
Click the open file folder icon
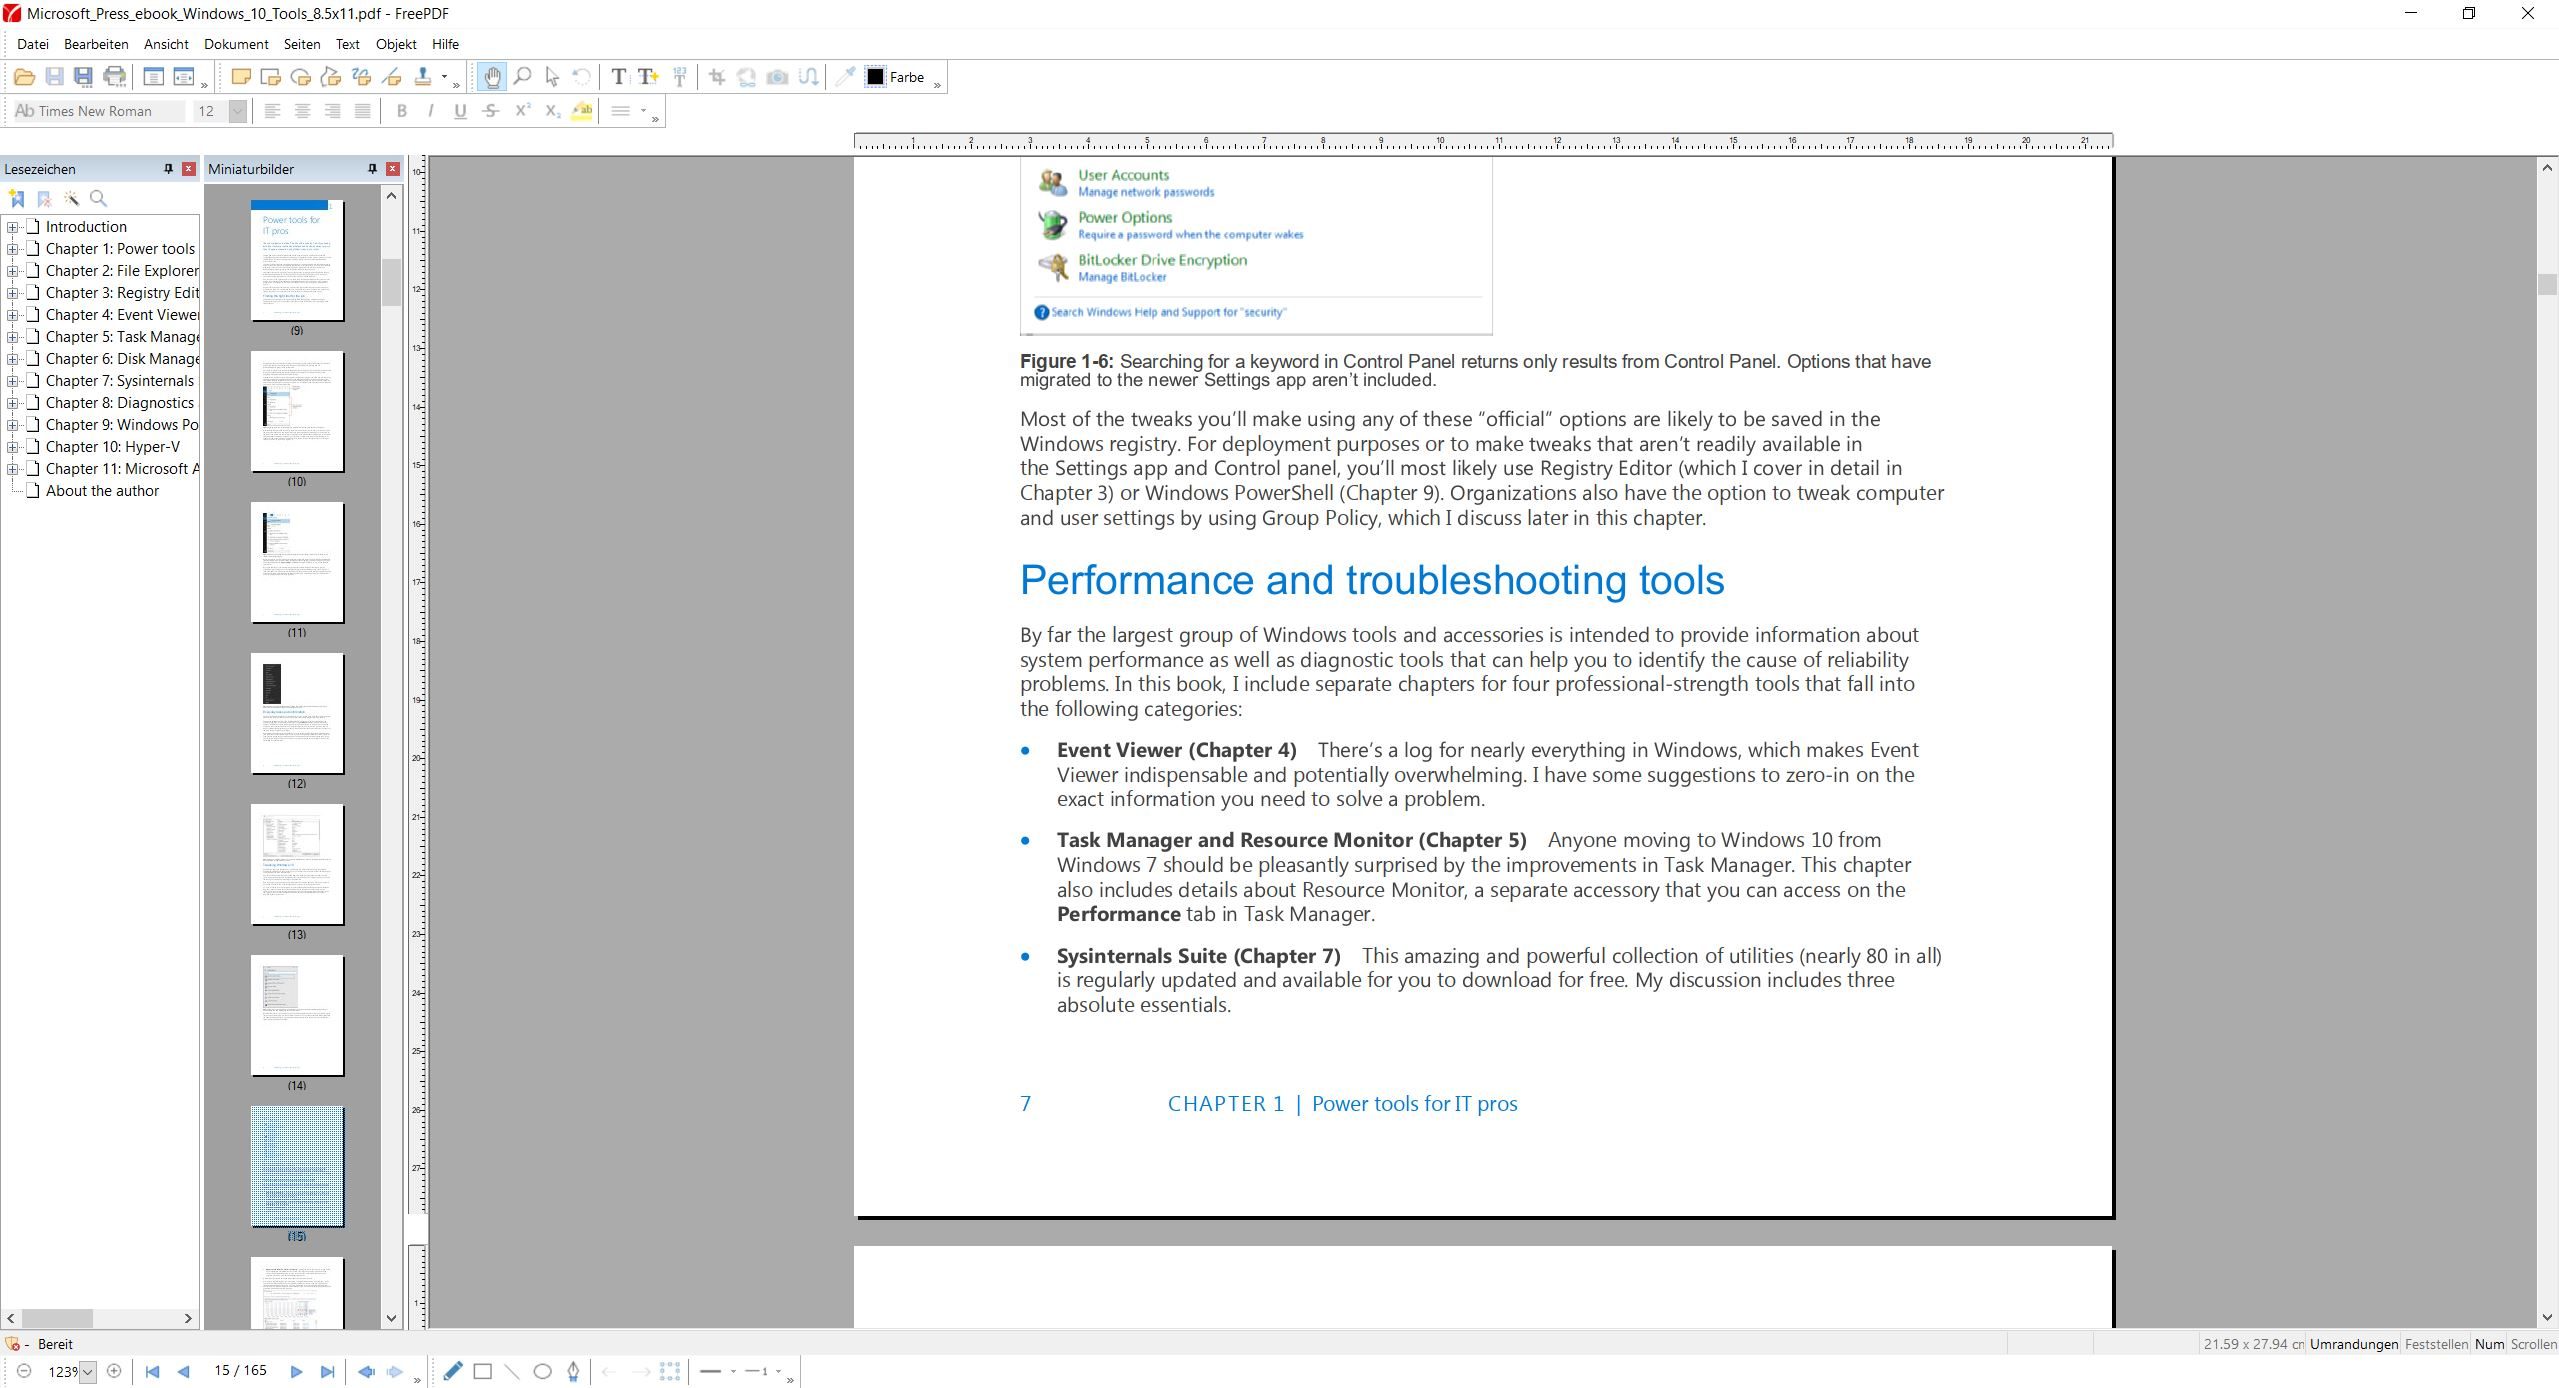(24, 77)
